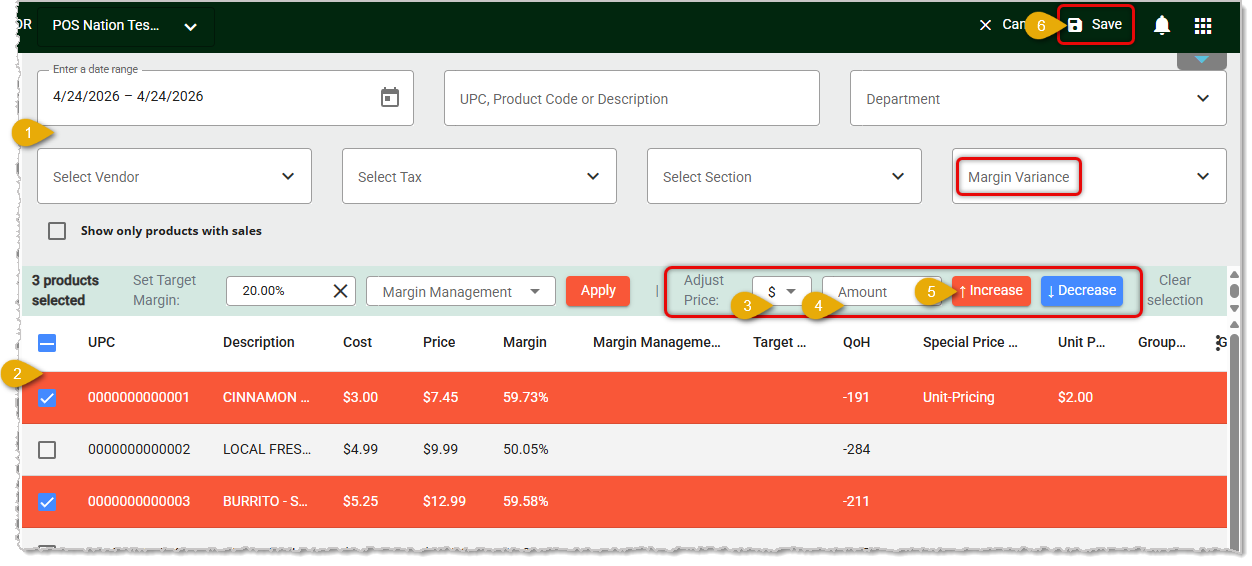The height and width of the screenshot is (566, 1252).
Task: Toggle Show only products with sales
Action: coord(59,231)
